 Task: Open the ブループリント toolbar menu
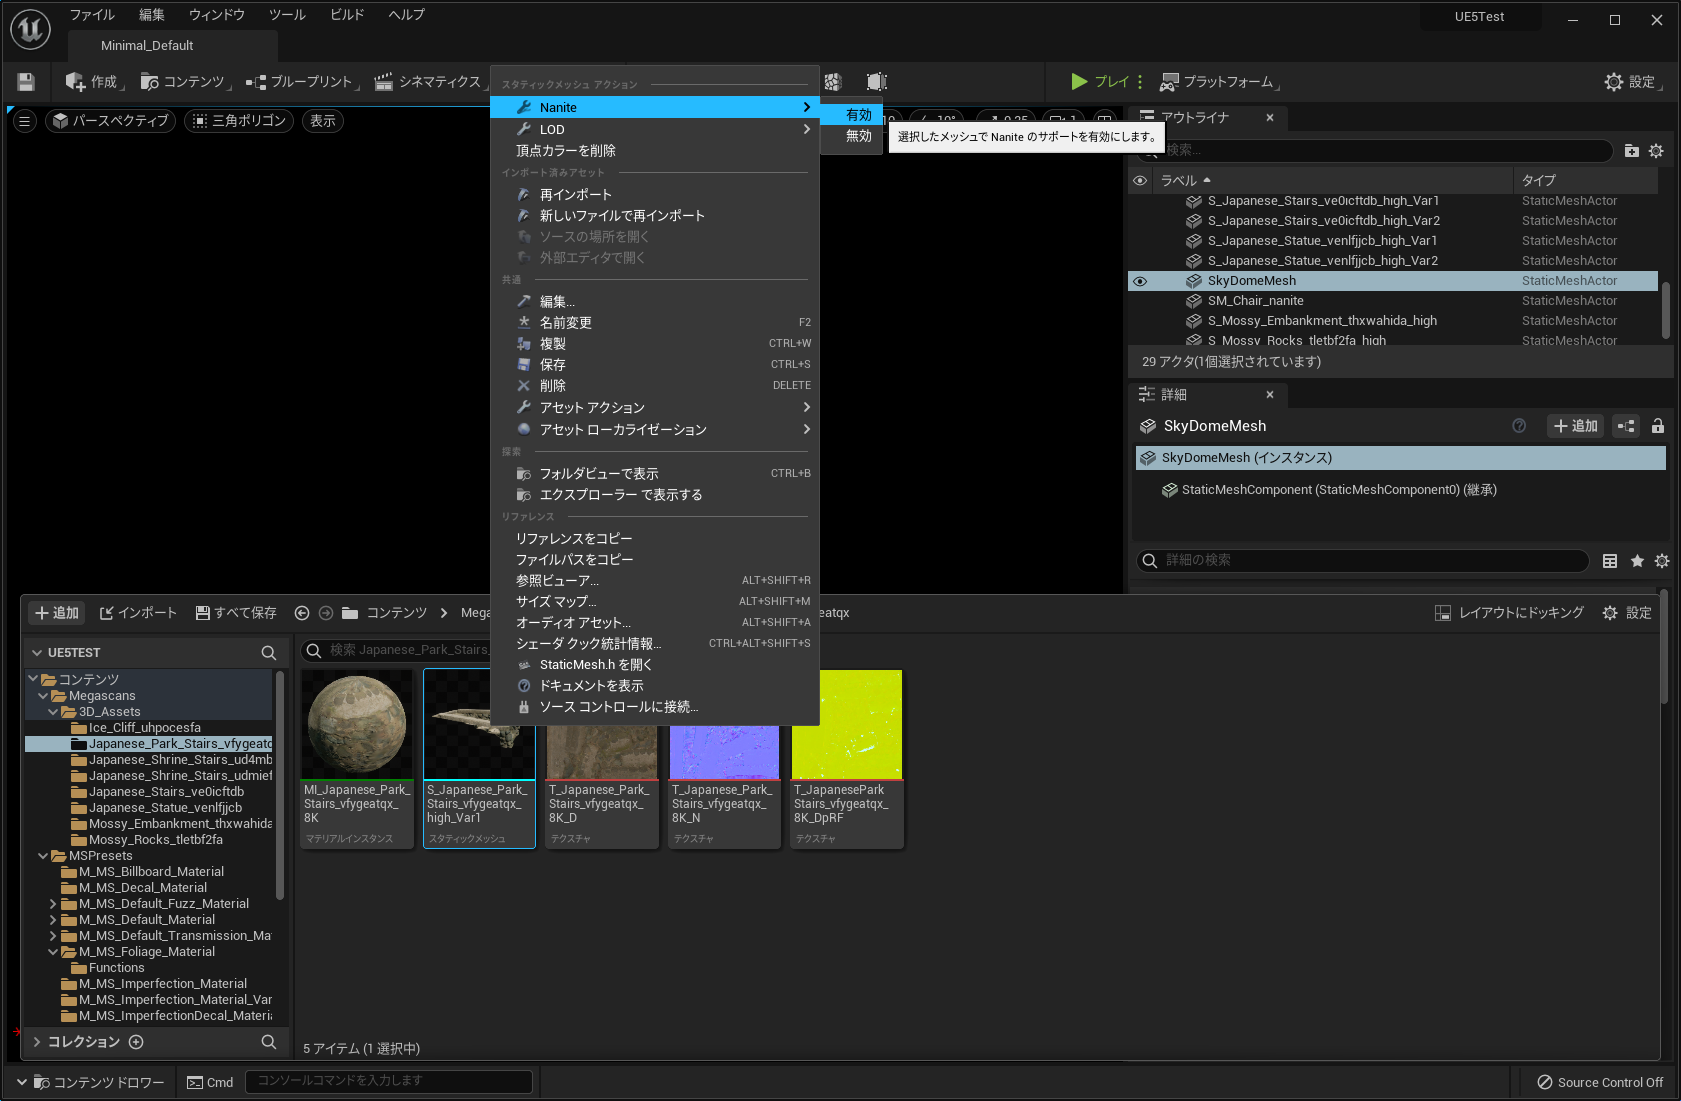tap(303, 82)
